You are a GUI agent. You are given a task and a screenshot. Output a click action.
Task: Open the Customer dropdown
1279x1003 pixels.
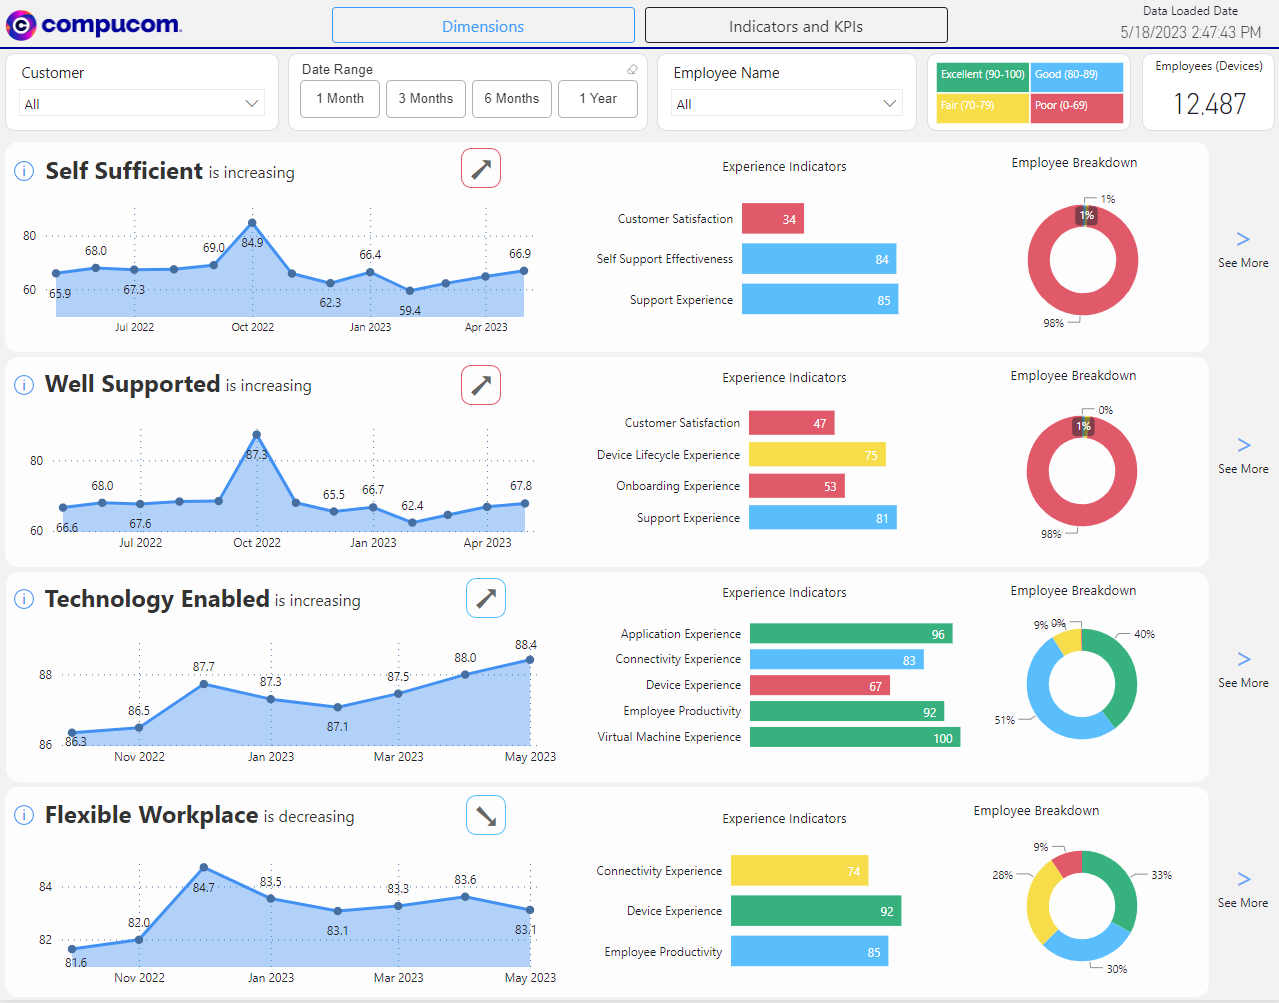coord(142,104)
